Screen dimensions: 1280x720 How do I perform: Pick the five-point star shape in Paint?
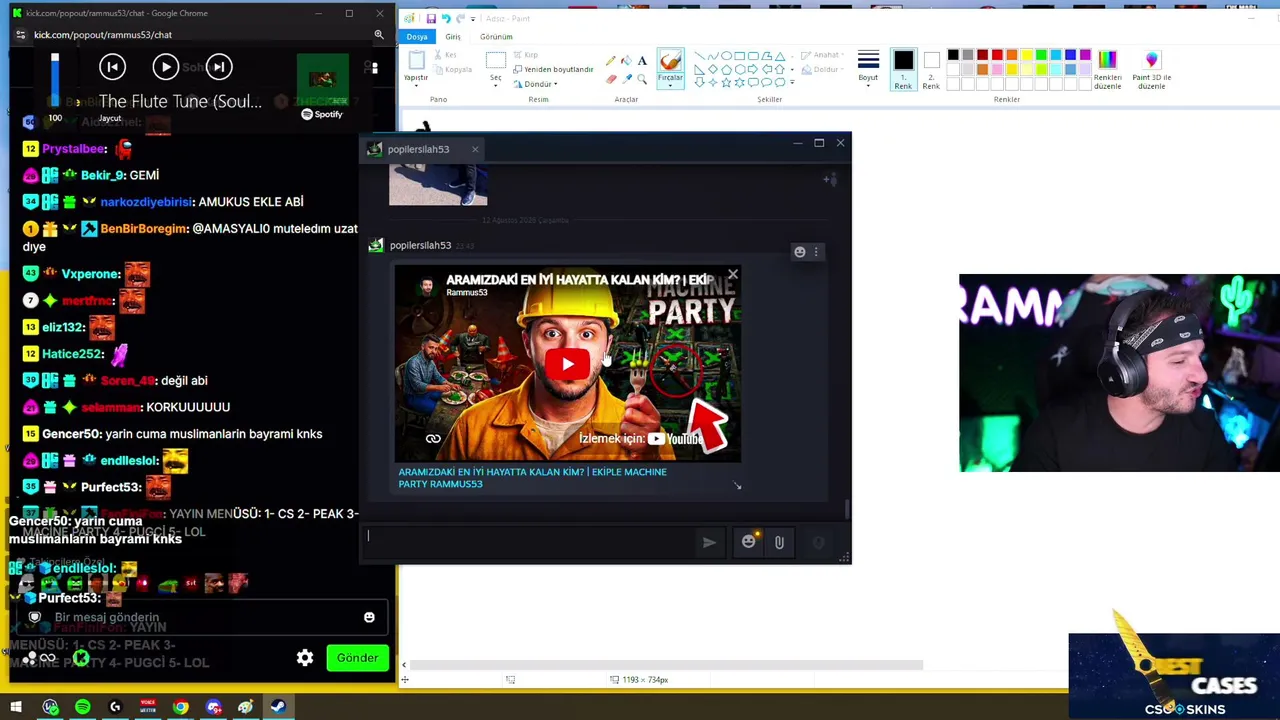coord(727,82)
